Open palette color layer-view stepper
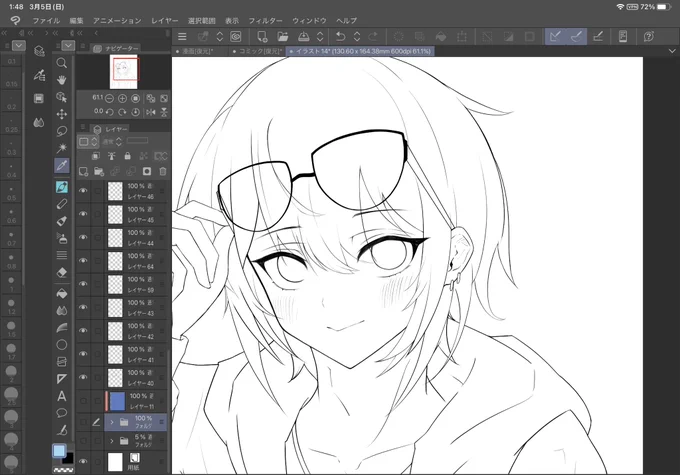 pyautogui.click(x=88, y=141)
